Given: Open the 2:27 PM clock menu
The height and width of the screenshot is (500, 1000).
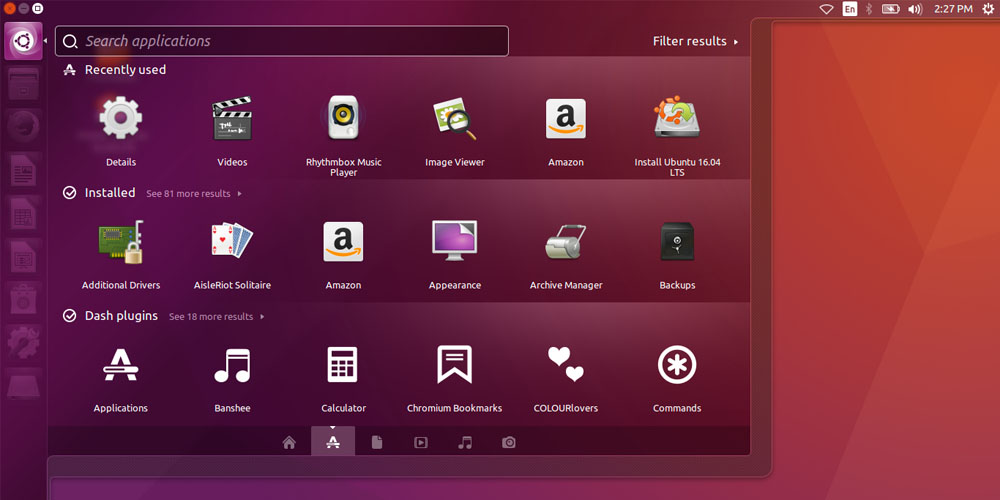Looking at the screenshot, I should click(953, 9).
